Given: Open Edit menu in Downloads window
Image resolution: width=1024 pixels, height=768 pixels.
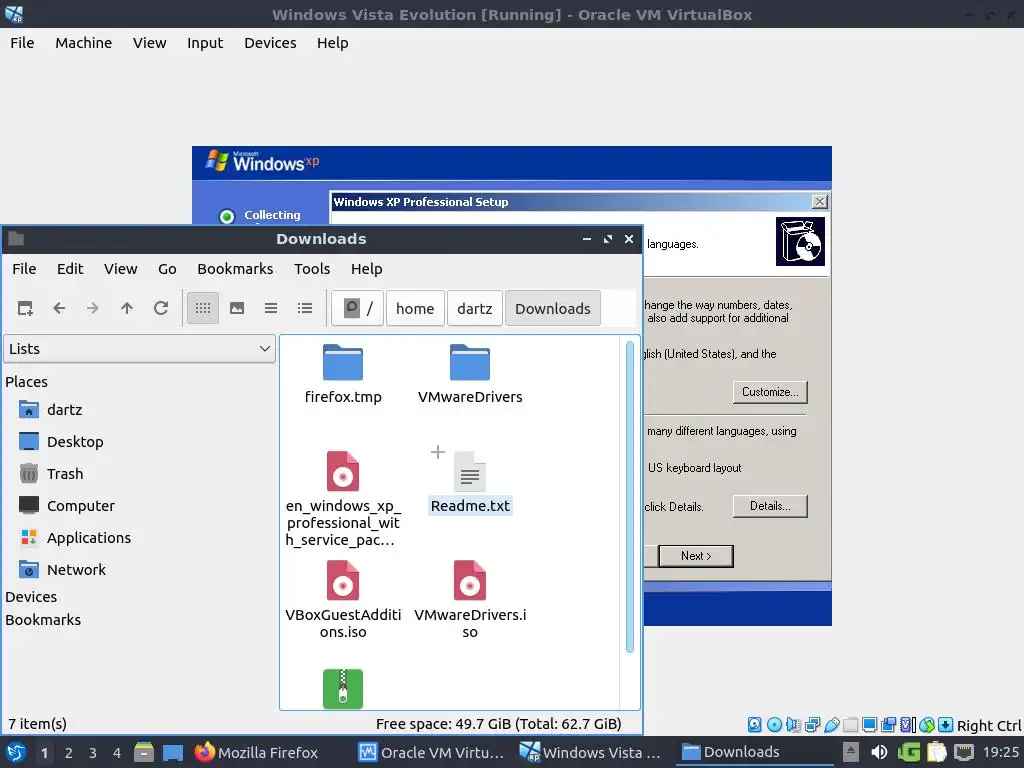Looking at the screenshot, I should [70, 269].
